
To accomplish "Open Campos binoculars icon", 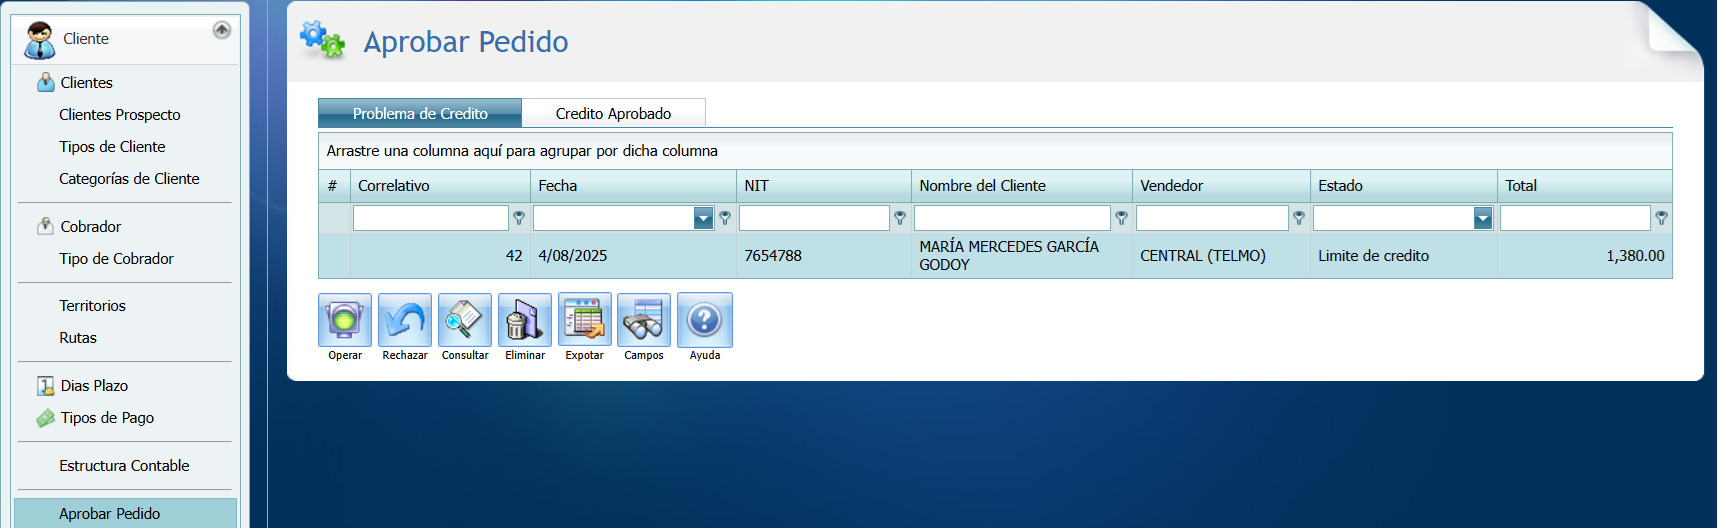I will click(x=644, y=320).
